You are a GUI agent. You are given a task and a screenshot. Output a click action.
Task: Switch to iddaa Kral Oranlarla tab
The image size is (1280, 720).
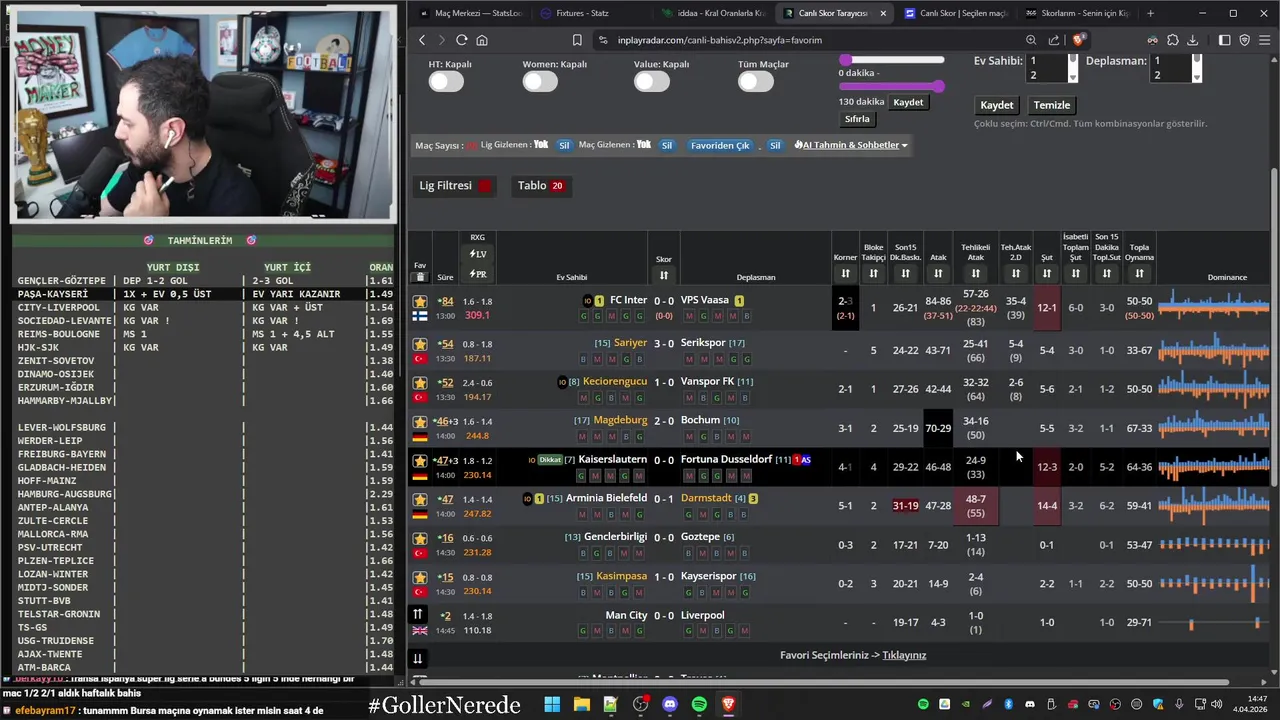pos(712,13)
